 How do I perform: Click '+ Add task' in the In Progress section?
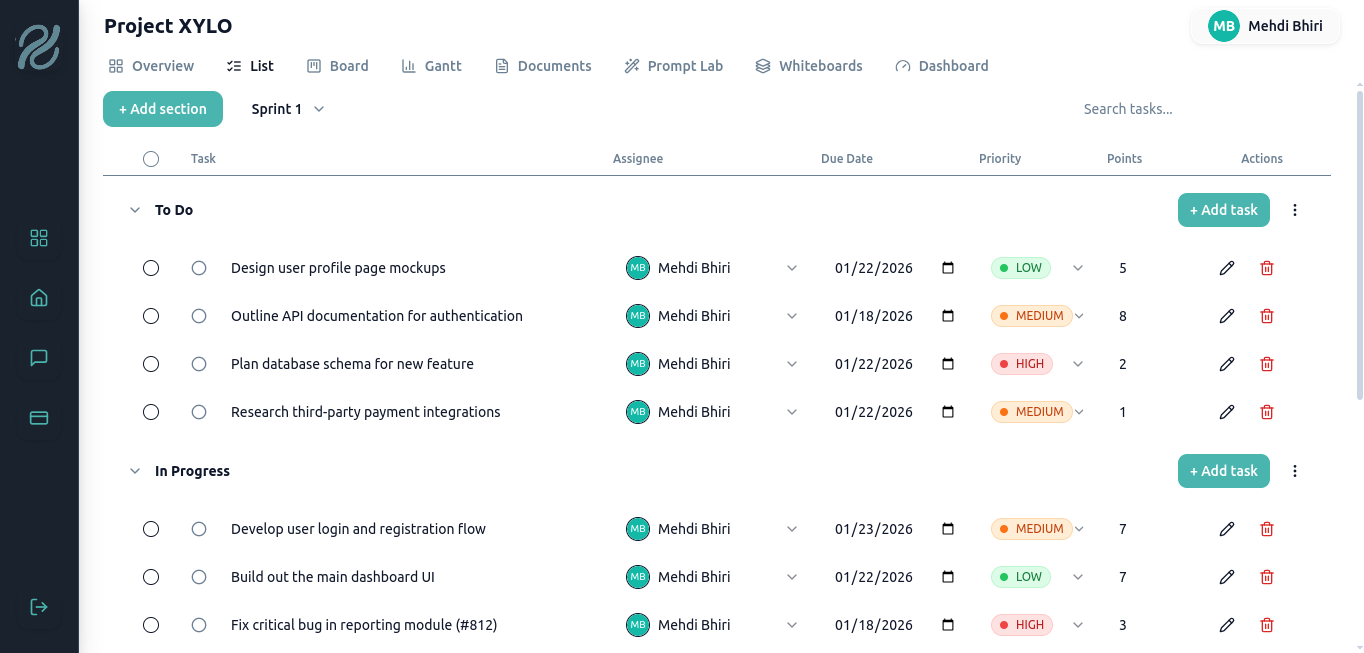1223,471
